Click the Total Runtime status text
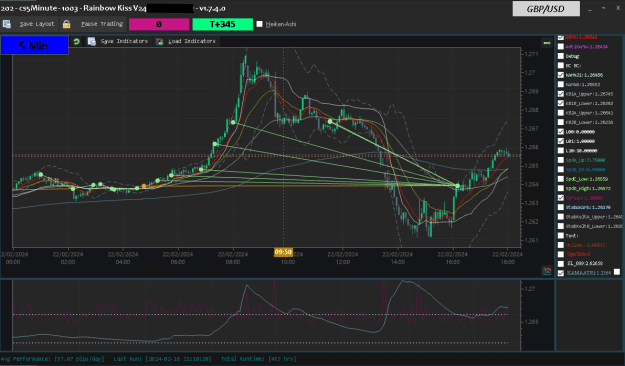The image size is (625, 366). (x=259, y=359)
